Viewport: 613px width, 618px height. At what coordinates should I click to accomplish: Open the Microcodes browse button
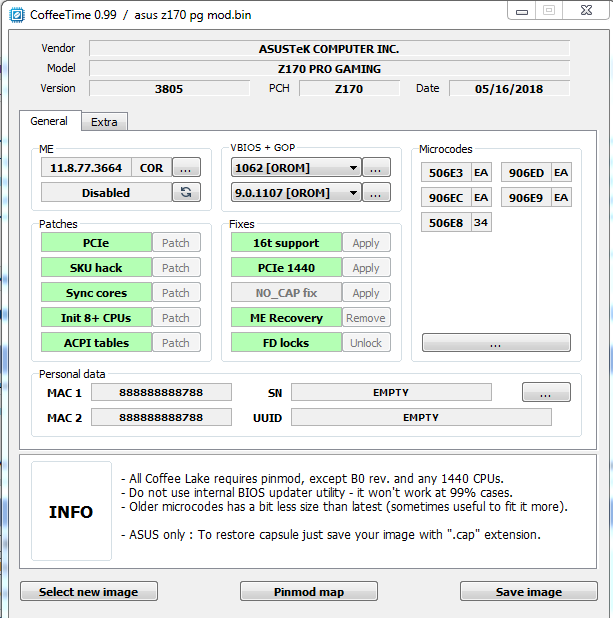pyautogui.click(x=496, y=343)
